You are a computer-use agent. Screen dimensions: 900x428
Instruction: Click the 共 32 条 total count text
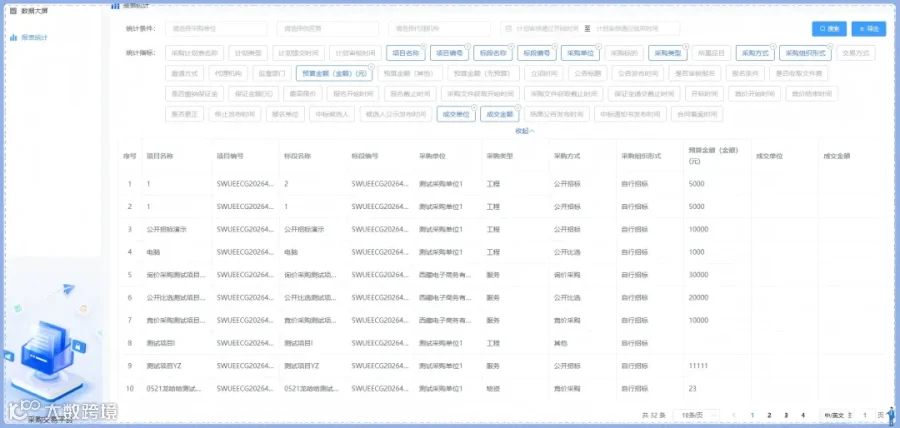click(653, 415)
